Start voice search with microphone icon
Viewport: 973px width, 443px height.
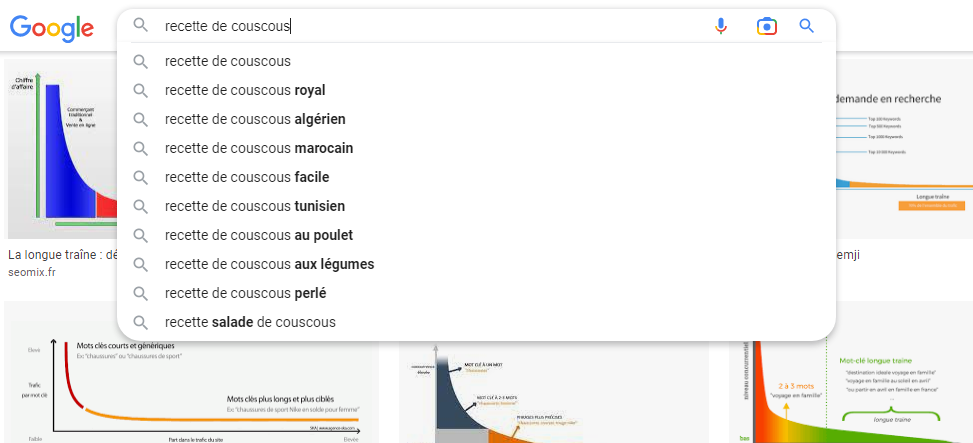coord(720,26)
